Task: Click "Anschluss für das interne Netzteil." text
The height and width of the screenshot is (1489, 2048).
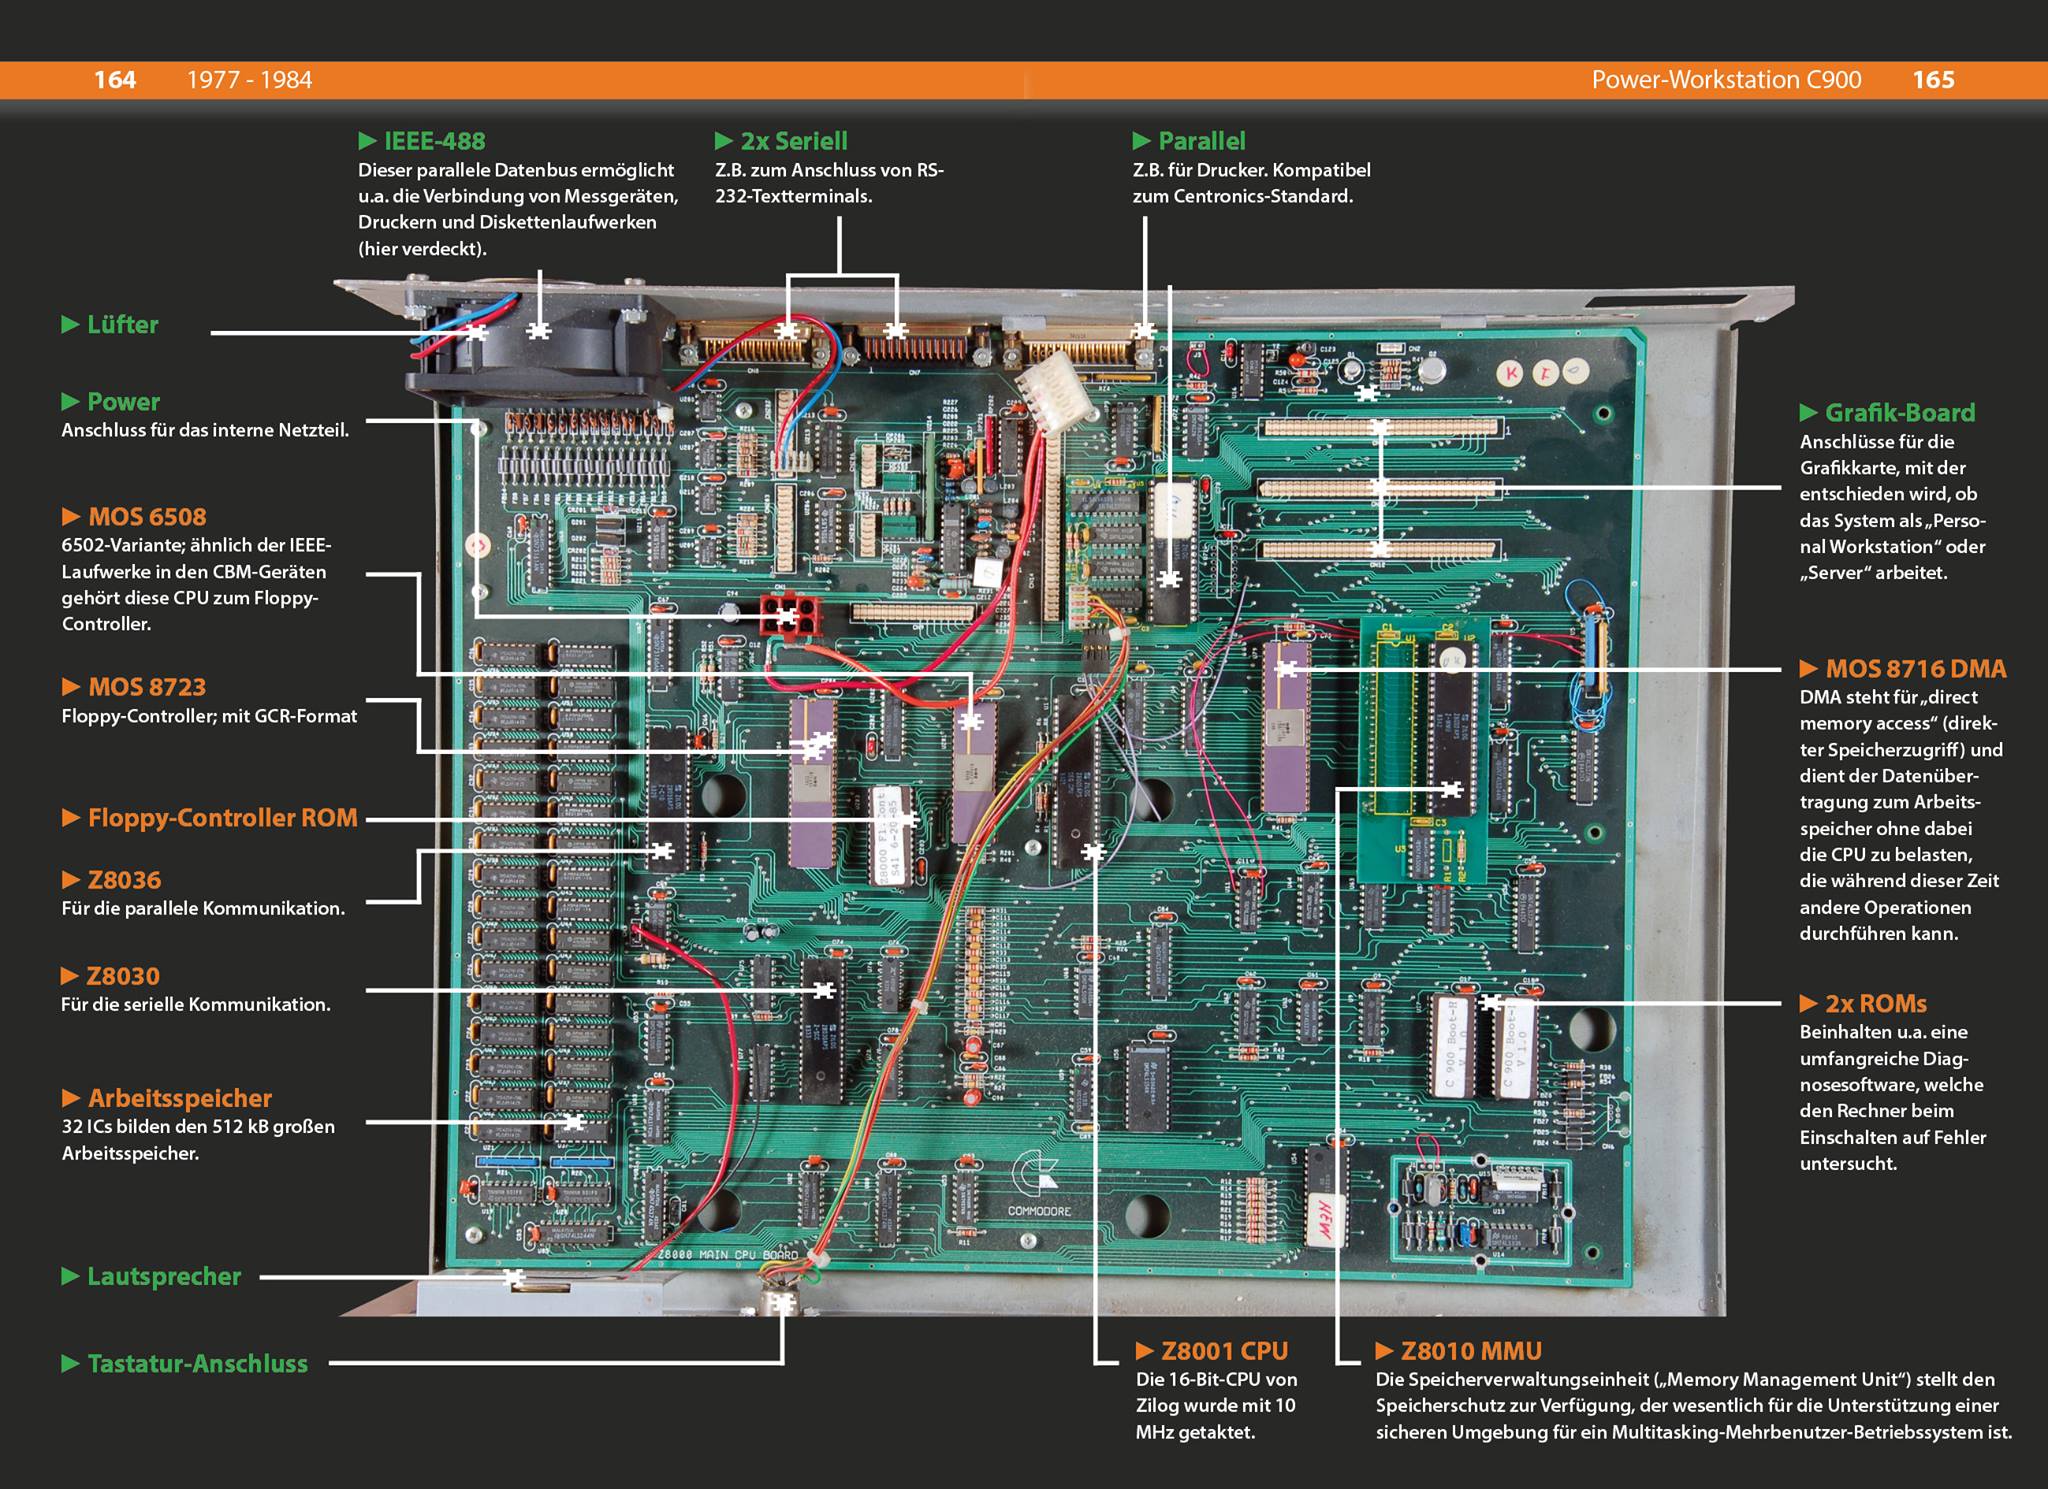Action: tap(205, 431)
